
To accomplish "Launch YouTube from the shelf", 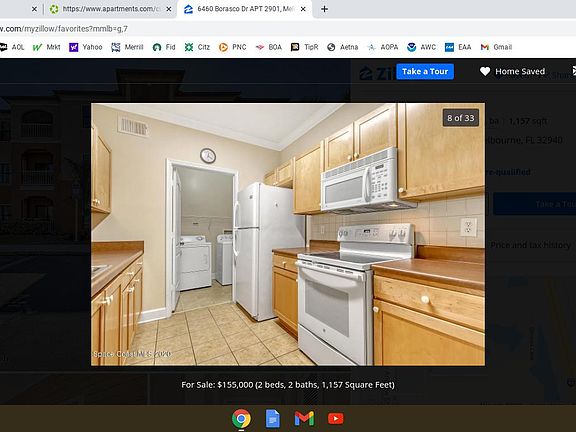I will [336, 418].
